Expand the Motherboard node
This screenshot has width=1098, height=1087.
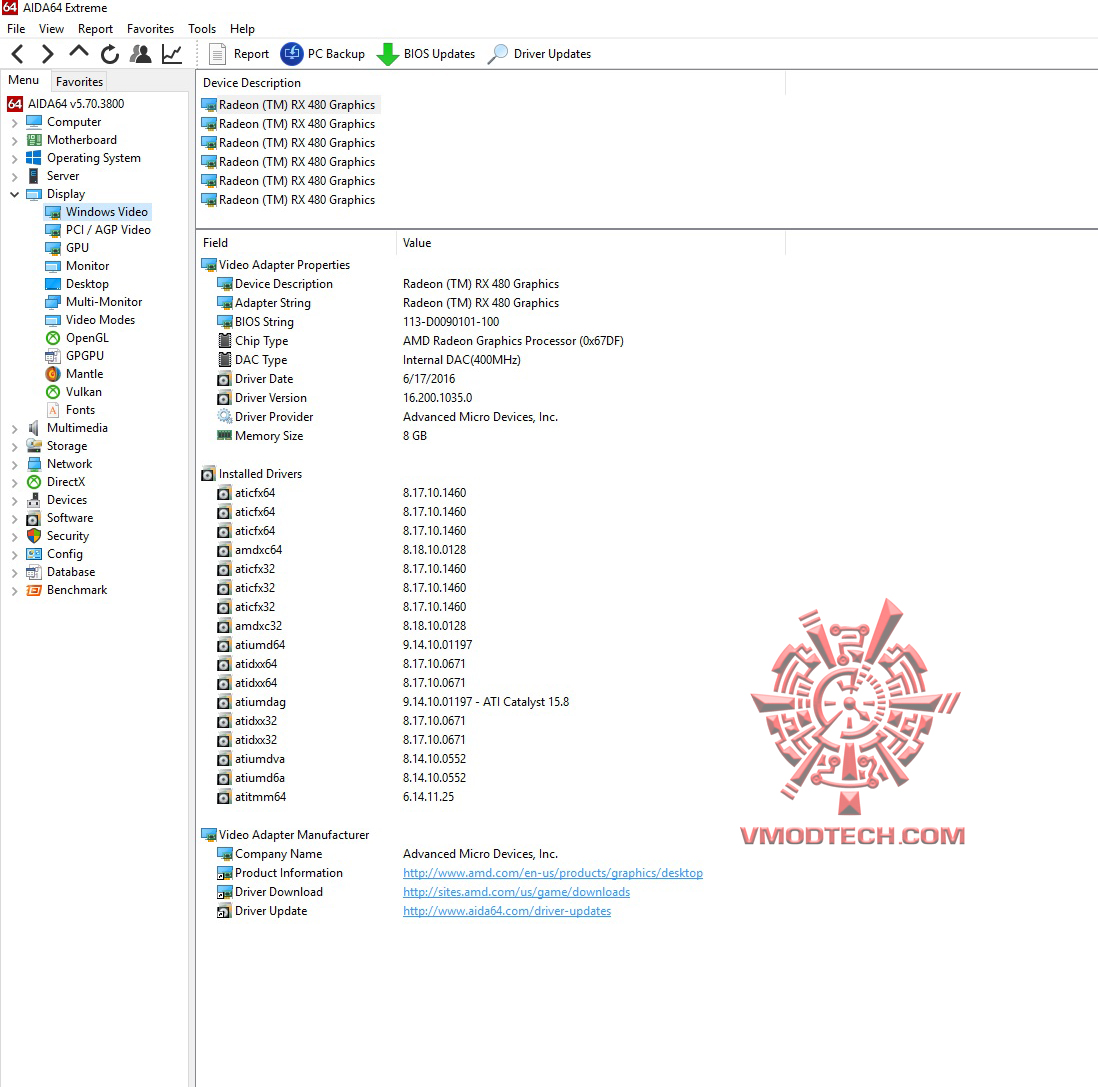click(15, 141)
